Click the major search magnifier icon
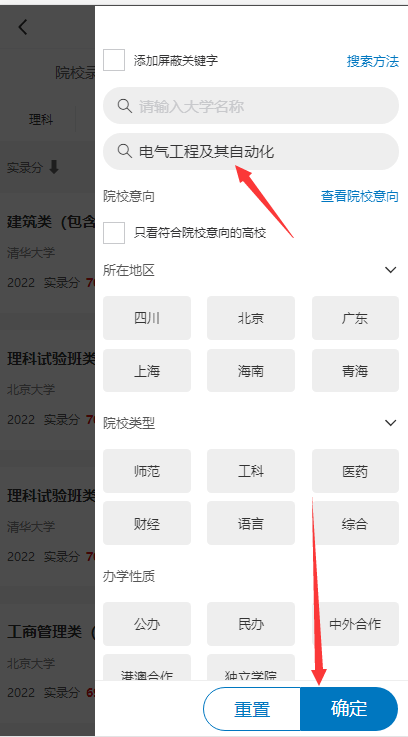 [x=124, y=151]
